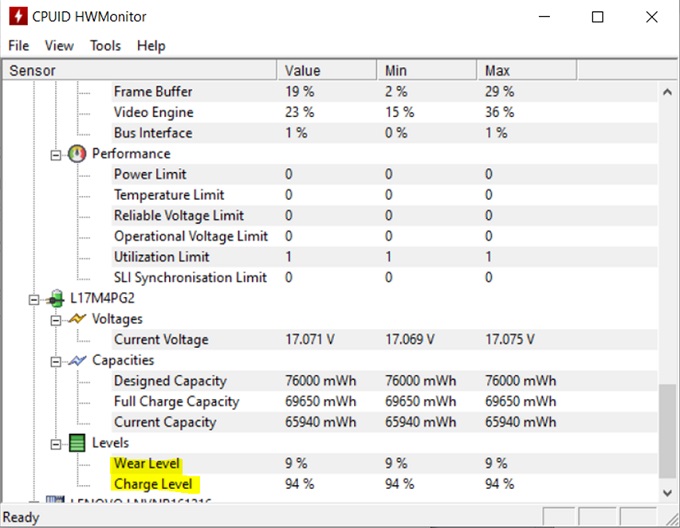Click the CPUID HWMonitor lightning app icon
The image size is (680, 528).
(x=18, y=16)
